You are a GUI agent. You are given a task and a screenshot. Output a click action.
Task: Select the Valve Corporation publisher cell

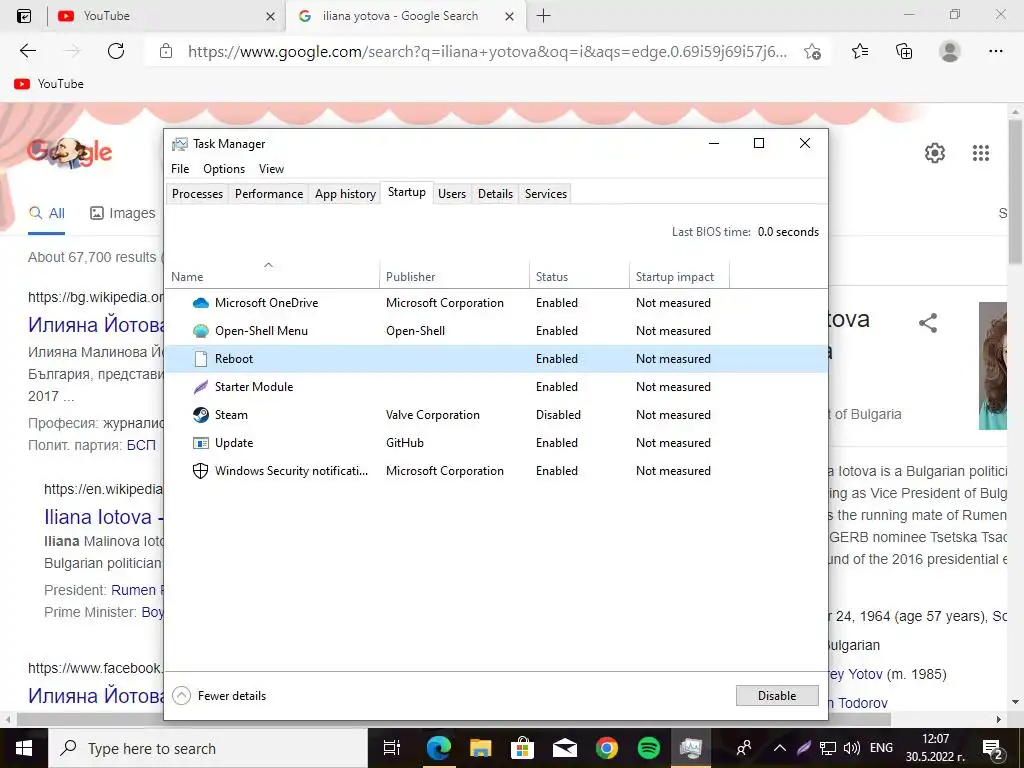433,415
